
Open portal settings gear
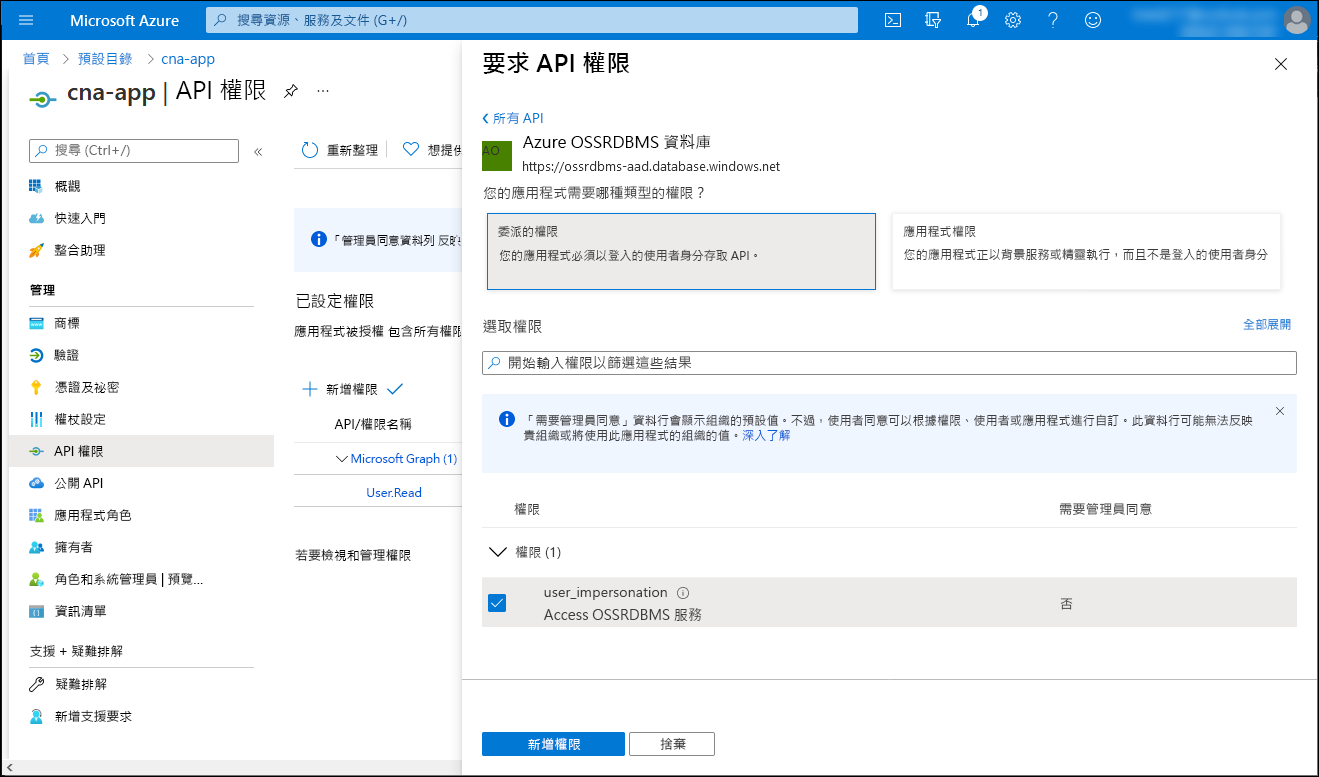click(1013, 20)
